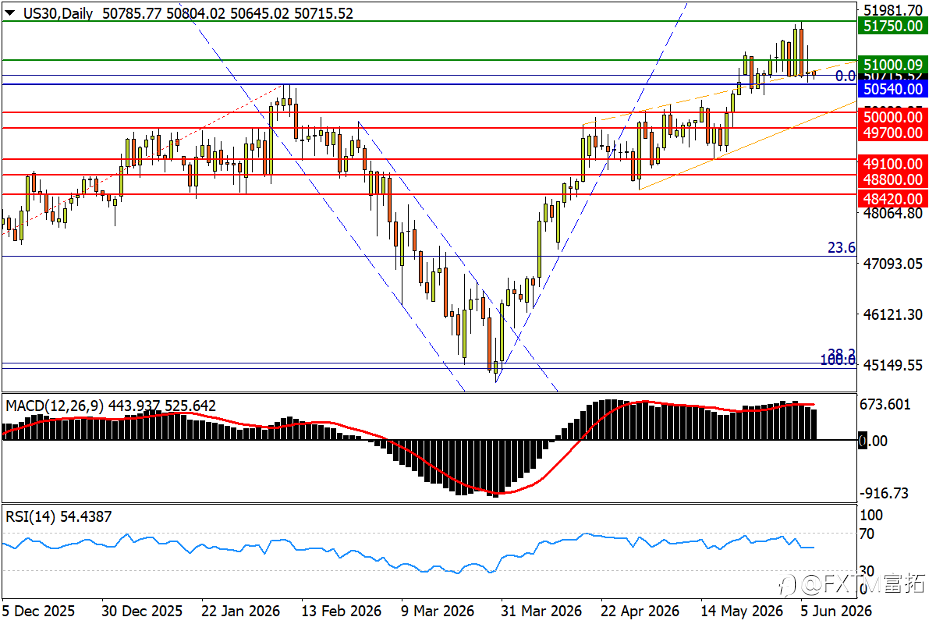936x624 pixels.
Task: Click the -916.73 MACD scale value
Action: (884, 493)
